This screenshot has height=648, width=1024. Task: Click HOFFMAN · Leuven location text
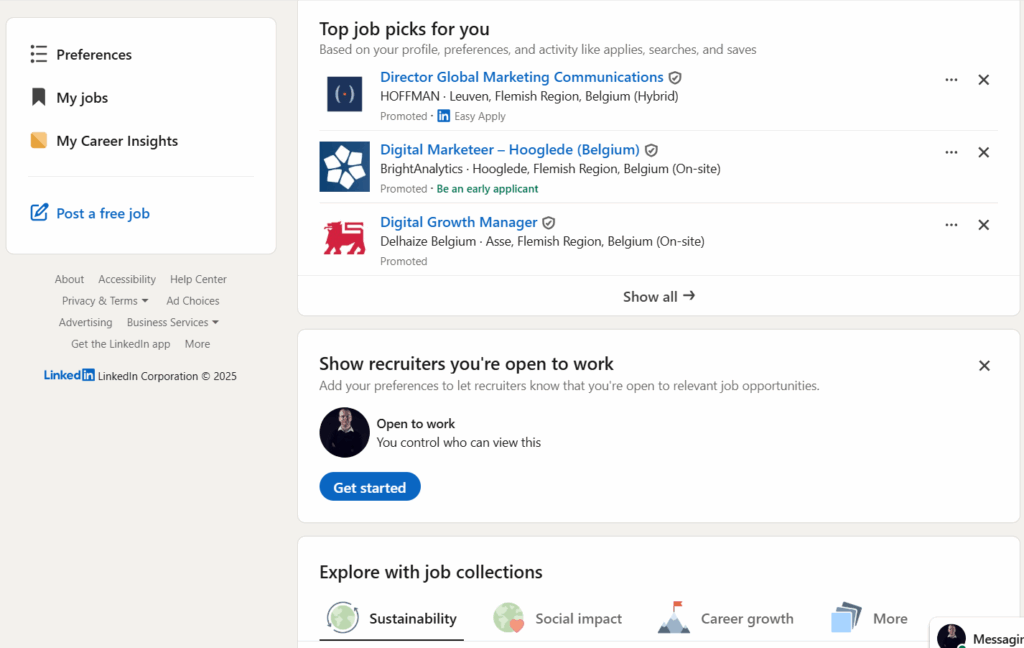point(529,96)
